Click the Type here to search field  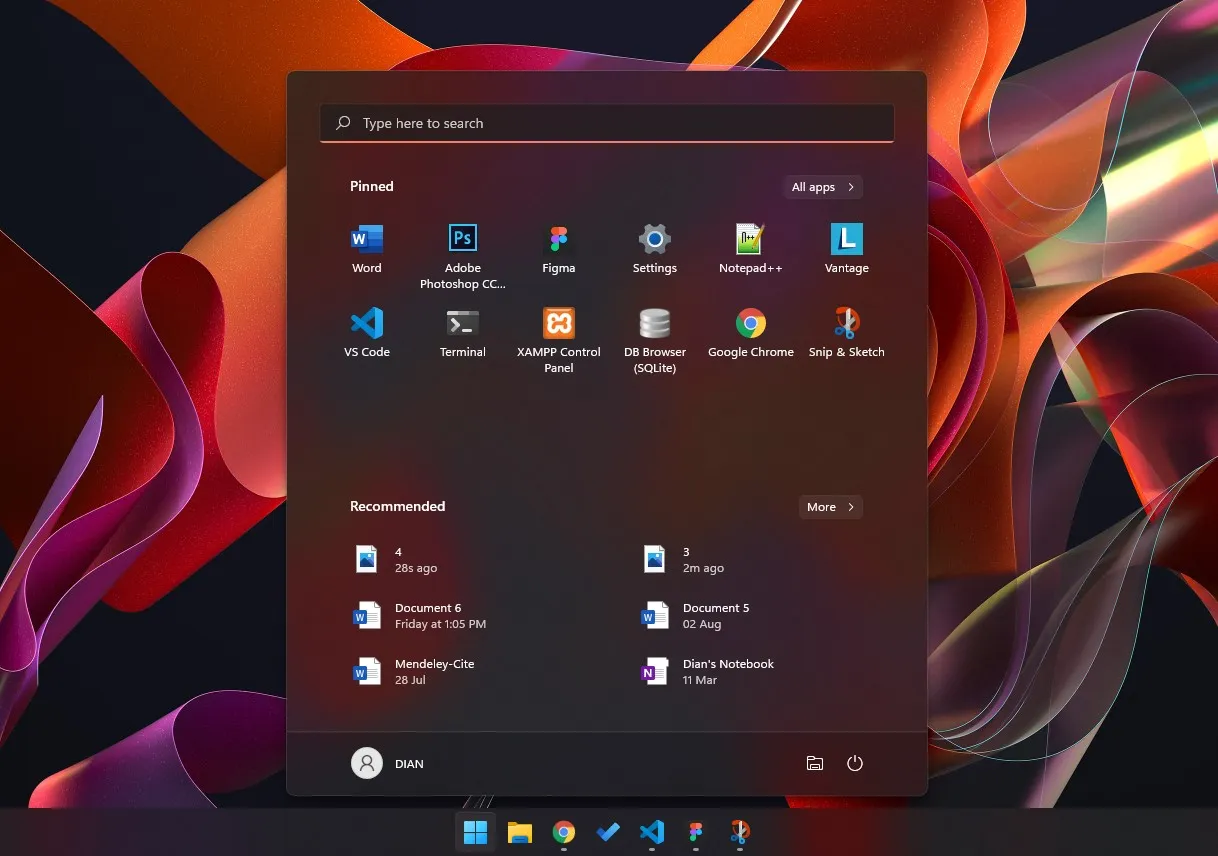pyautogui.click(x=606, y=123)
